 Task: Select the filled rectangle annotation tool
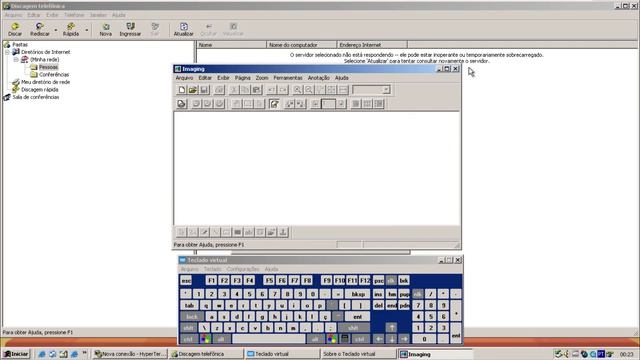click(238, 232)
